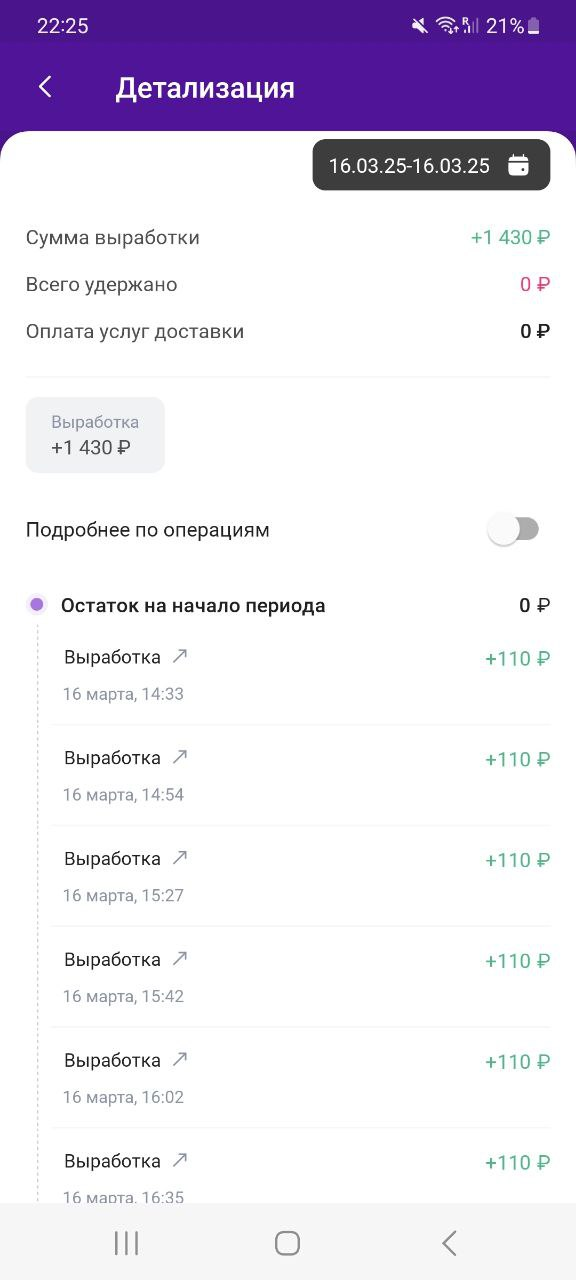Tap the purple period start marker dot
The width and height of the screenshot is (576, 1280).
[37, 604]
